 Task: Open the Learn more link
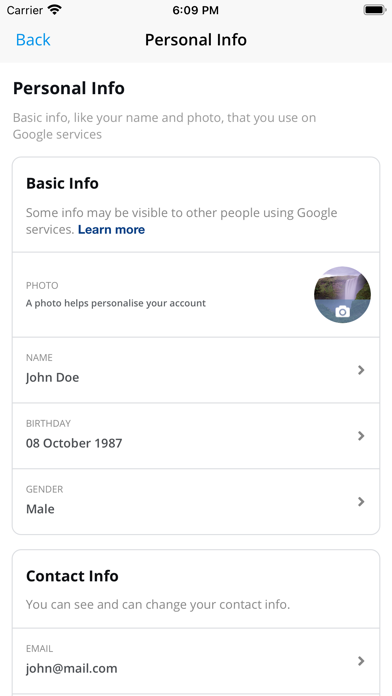(111, 229)
